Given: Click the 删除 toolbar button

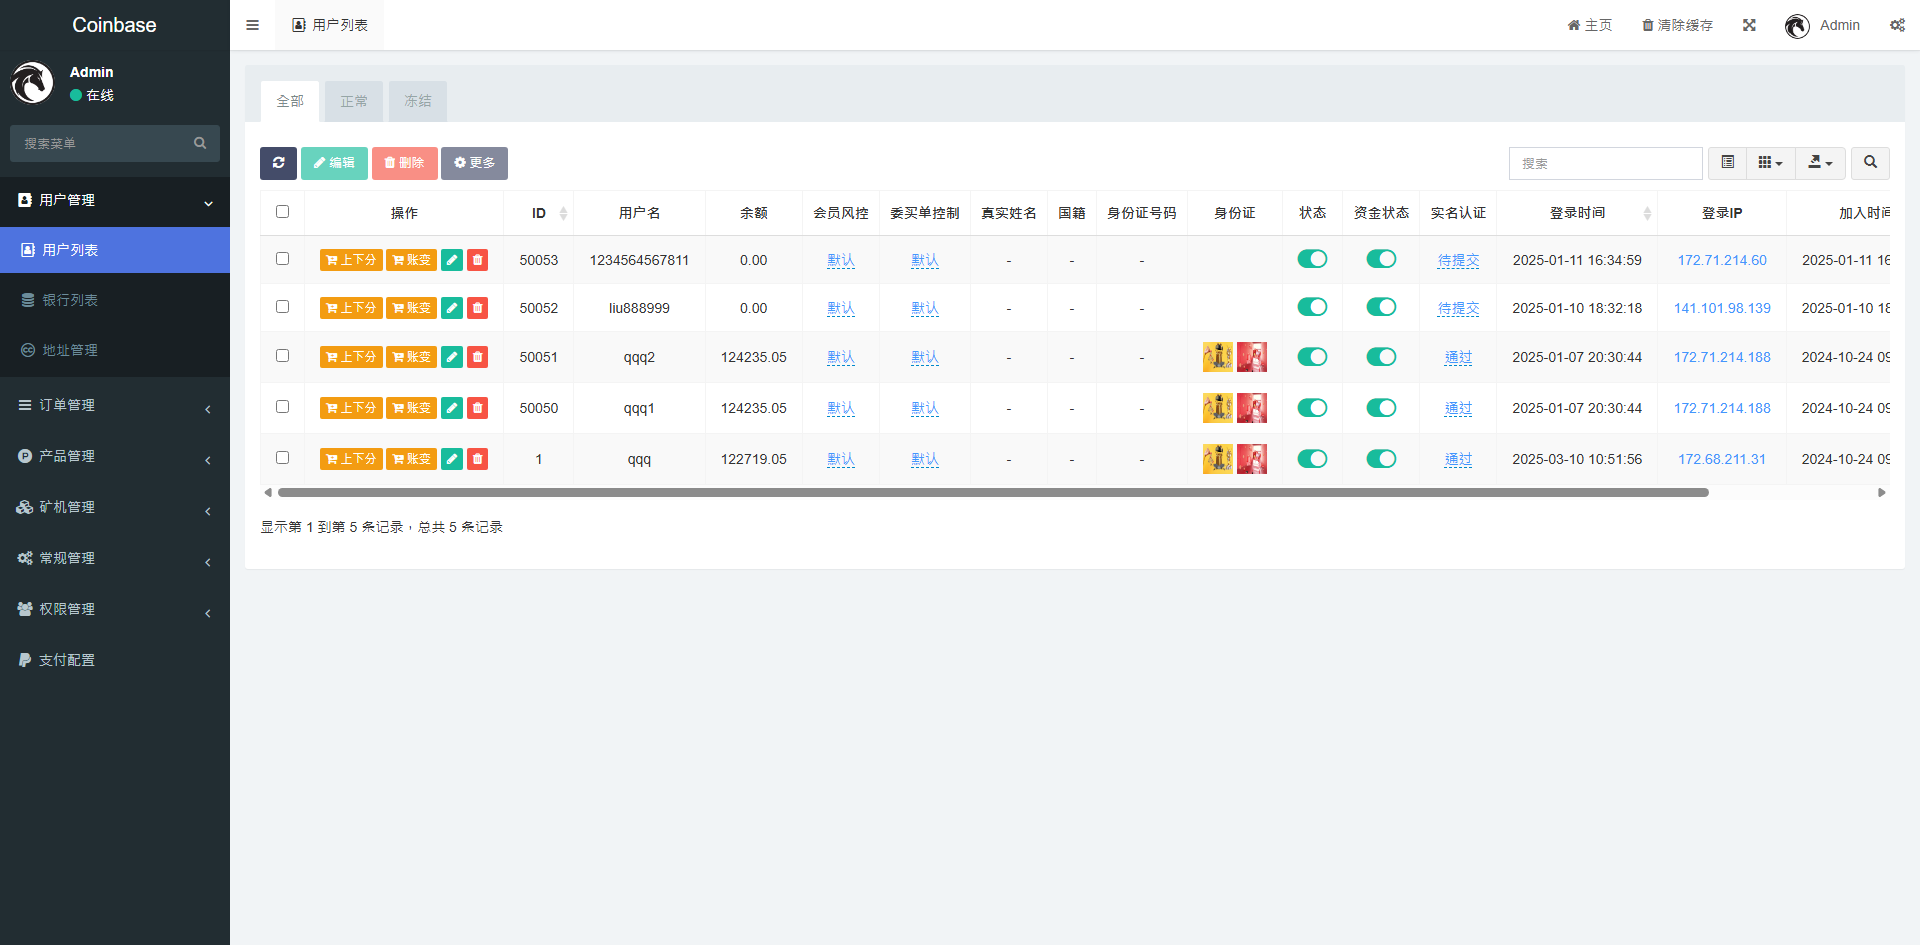Looking at the screenshot, I should [404, 163].
